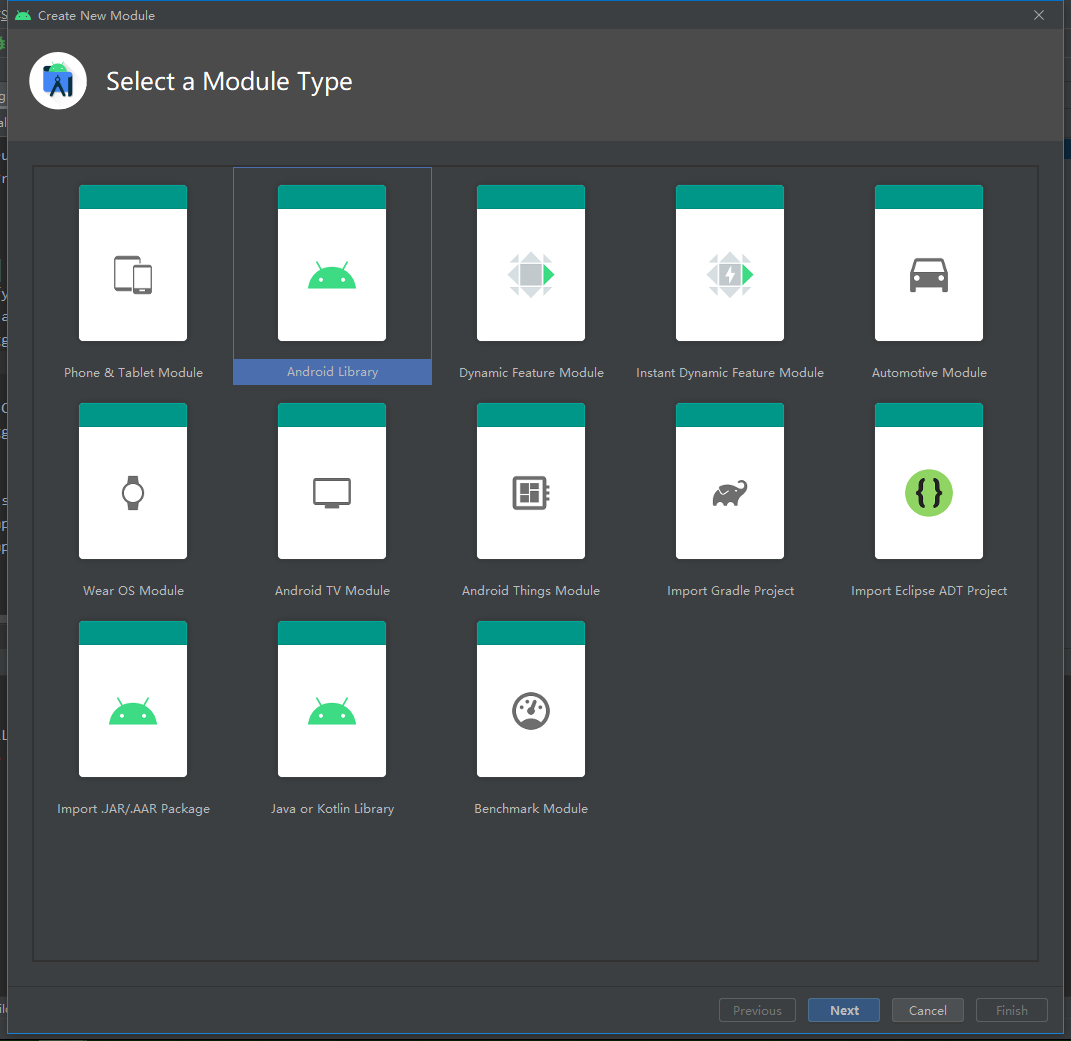Viewport: 1071px width, 1041px height.
Task: Click the 'Android Things Module' label
Action: [x=531, y=590]
